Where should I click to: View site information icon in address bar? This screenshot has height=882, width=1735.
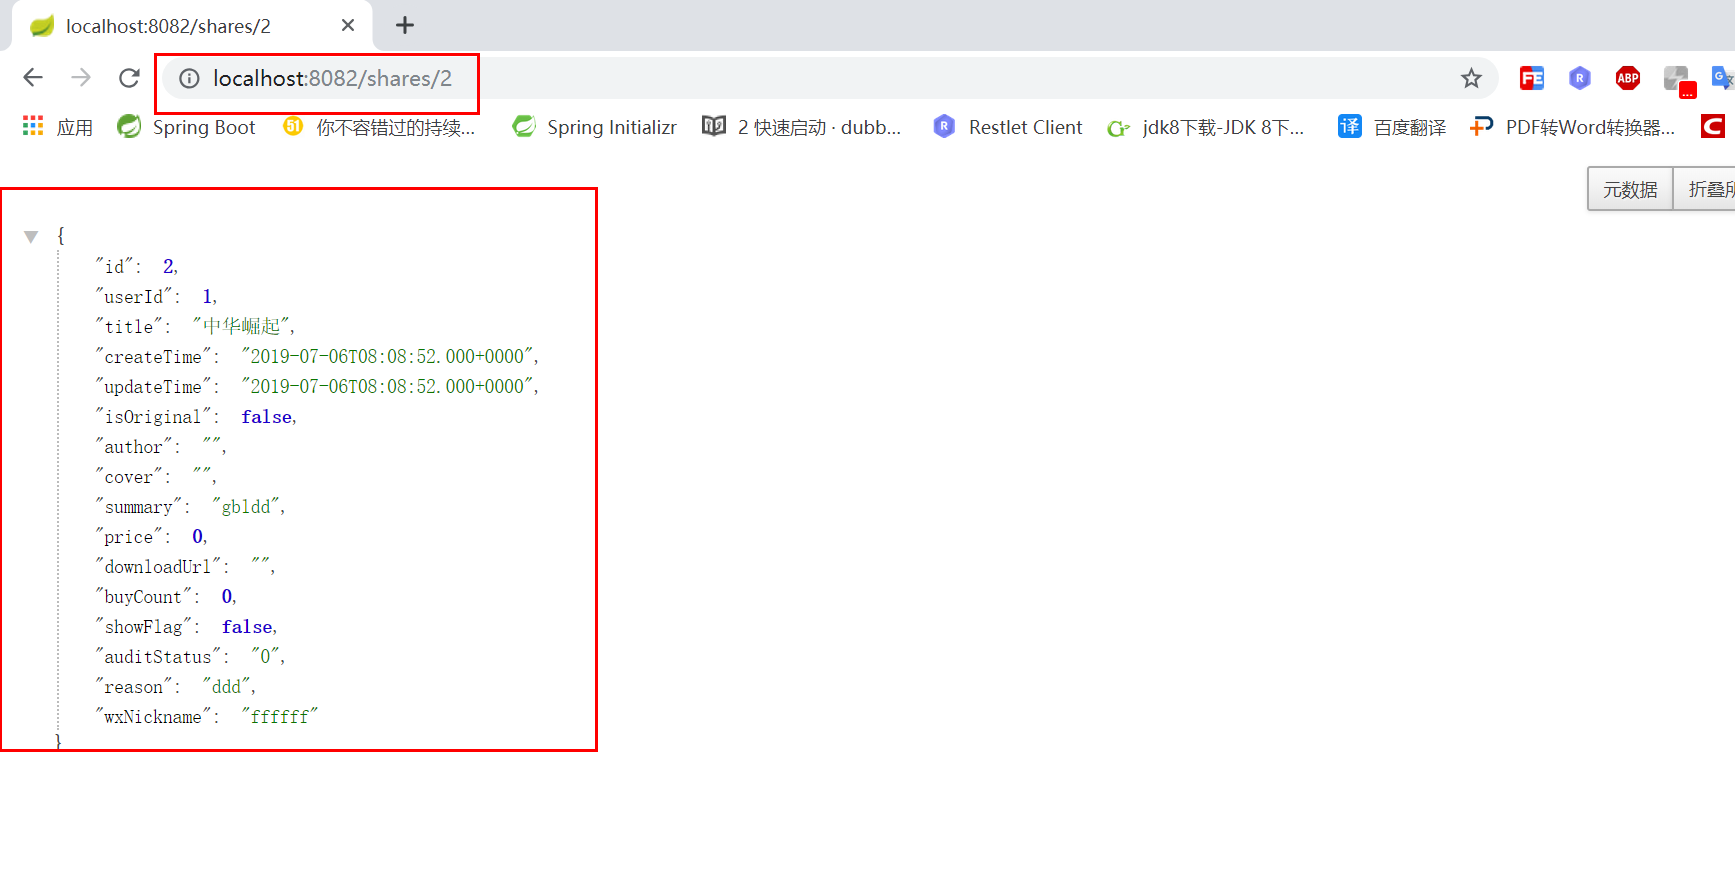pos(189,78)
